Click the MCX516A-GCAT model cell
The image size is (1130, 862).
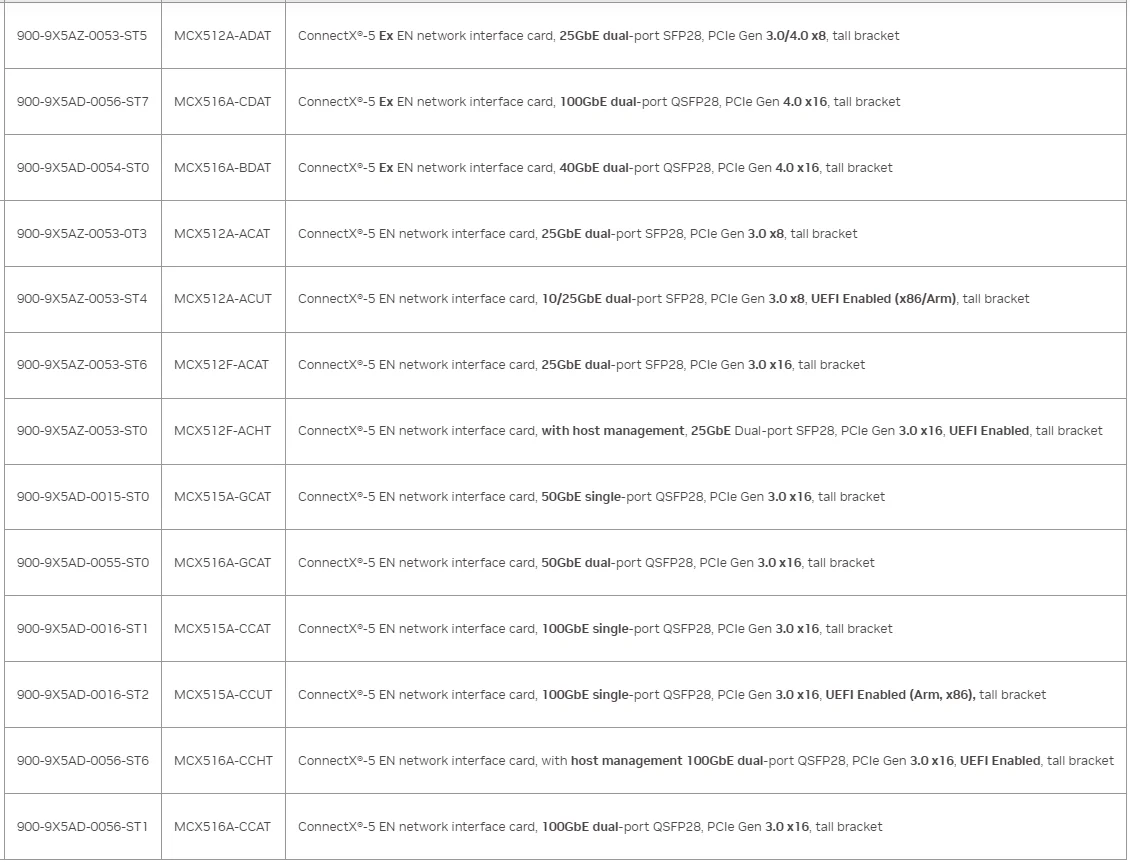pyautogui.click(x=222, y=563)
